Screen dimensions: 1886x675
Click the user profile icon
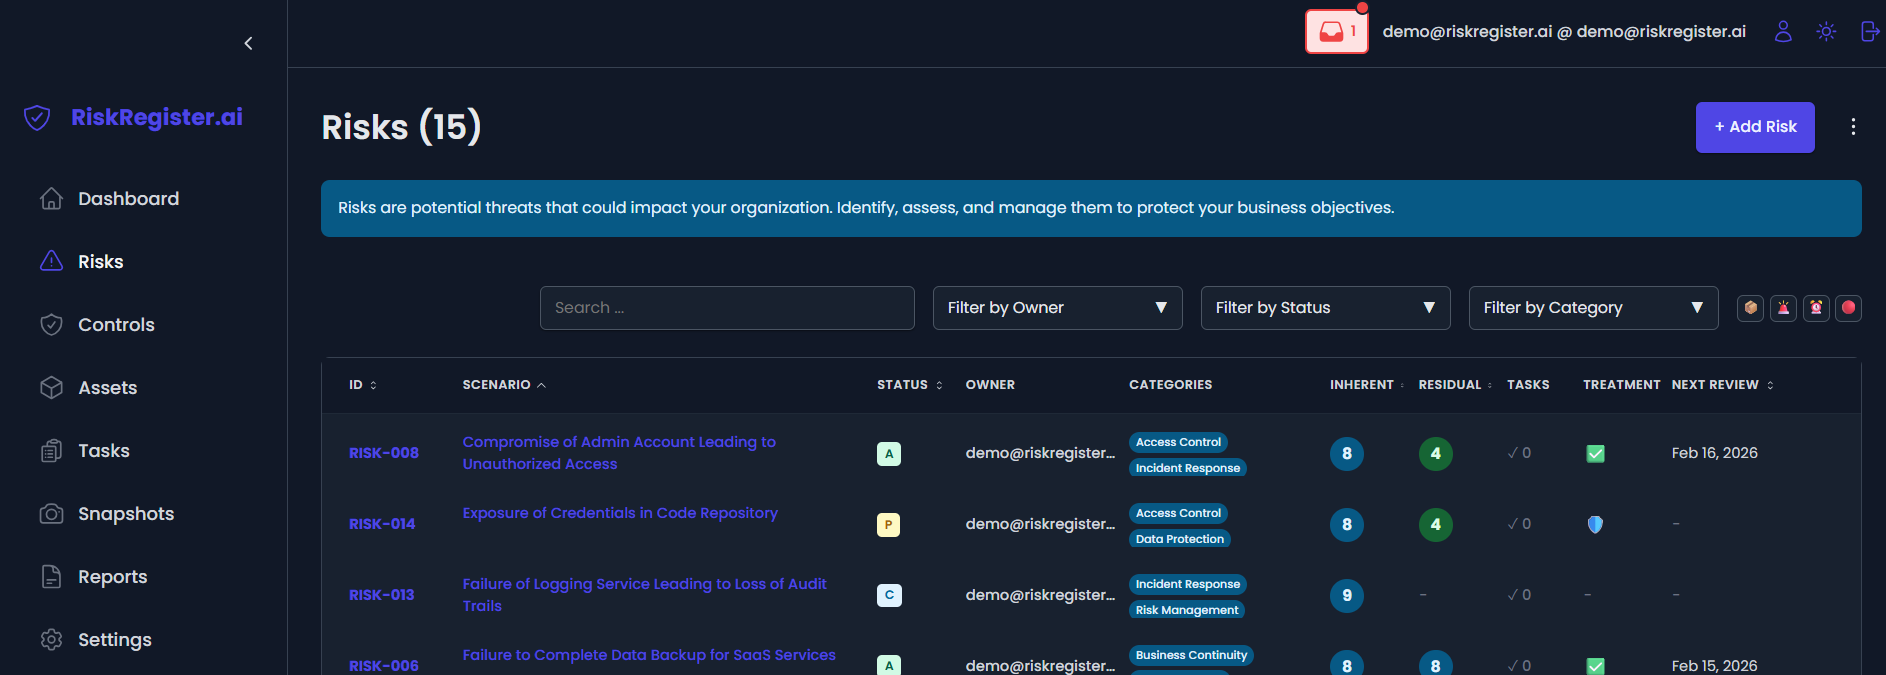1783,32
